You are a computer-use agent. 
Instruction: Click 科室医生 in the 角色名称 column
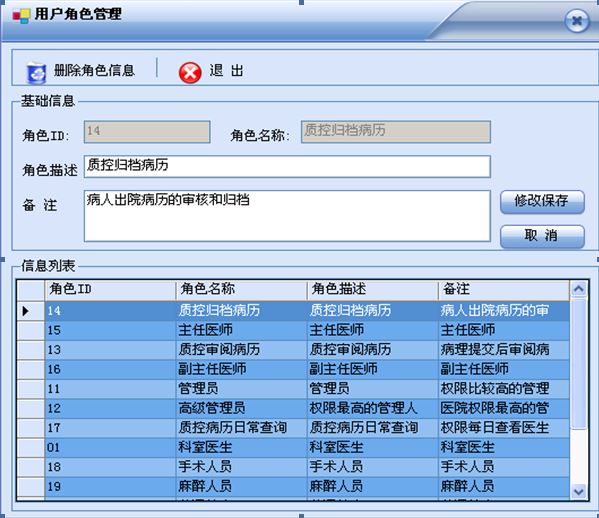pyautogui.click(x=241, y=447)
